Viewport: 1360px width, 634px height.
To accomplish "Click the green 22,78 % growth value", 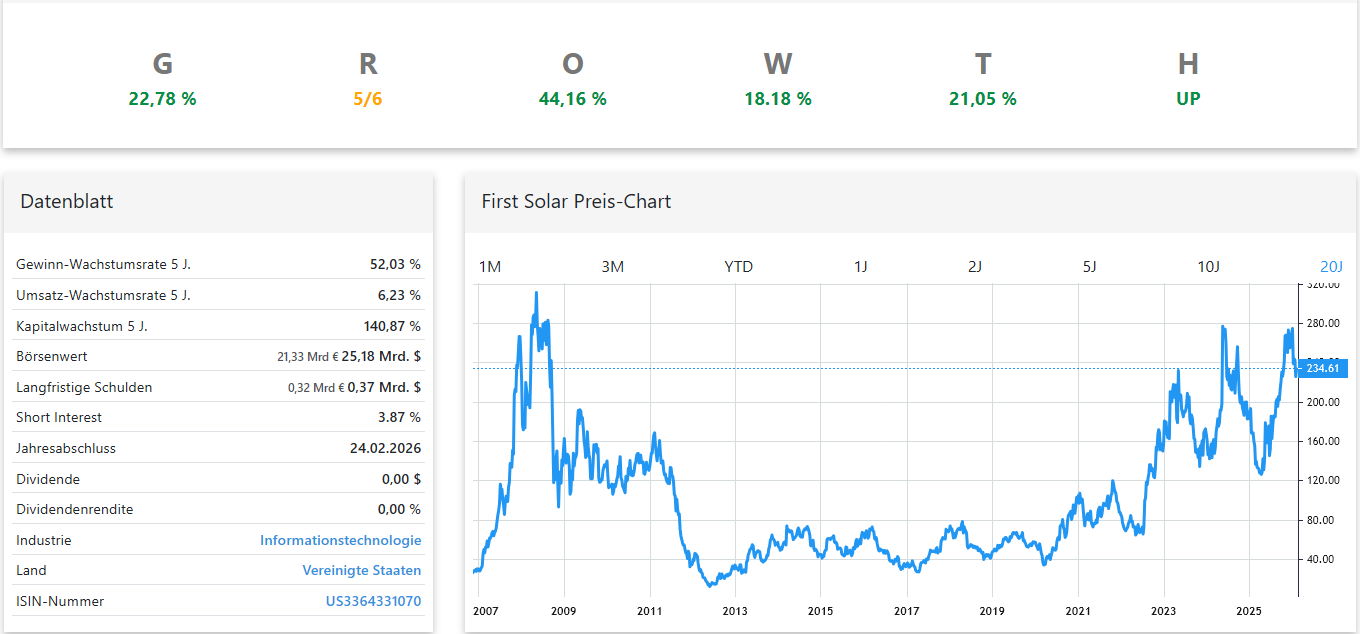I will click(162, 98).
